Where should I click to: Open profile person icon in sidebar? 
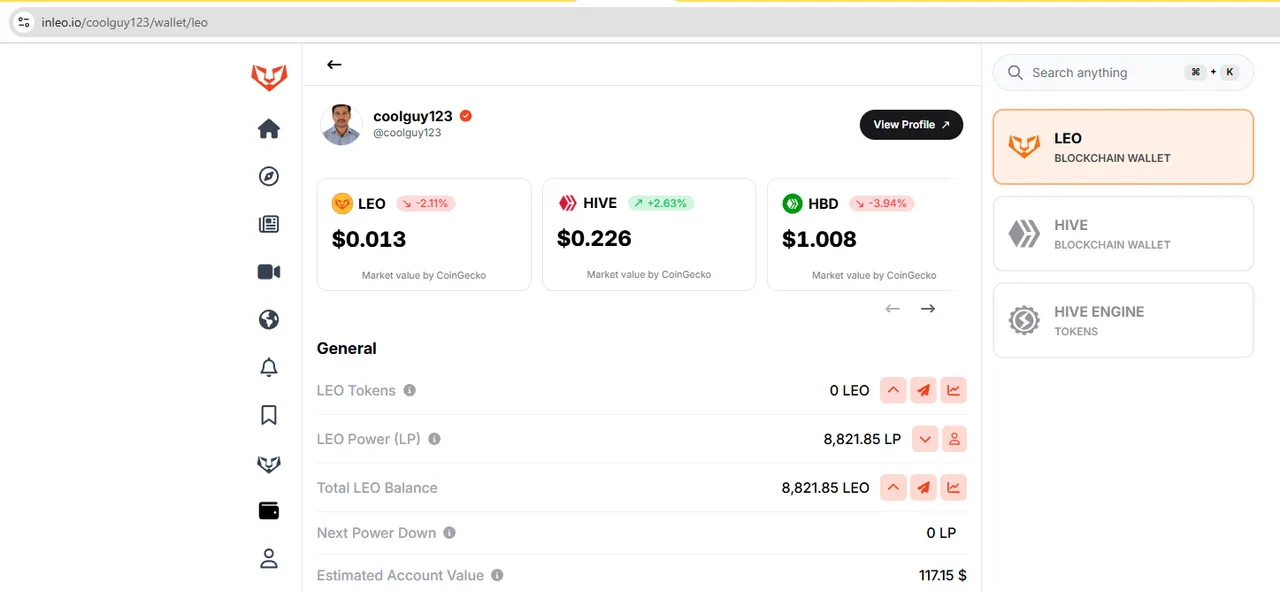(x=269, y=558)
